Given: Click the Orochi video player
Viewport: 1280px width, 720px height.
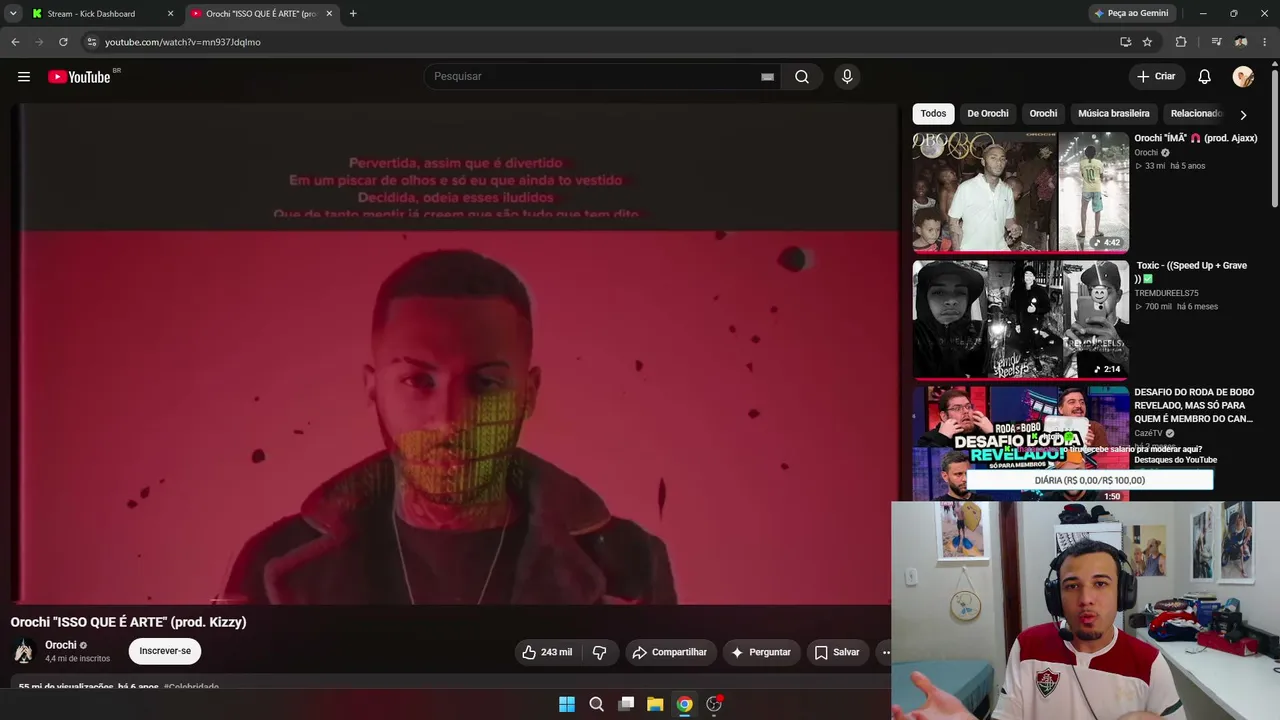Looking at the screenshot, I should [455, 355].
